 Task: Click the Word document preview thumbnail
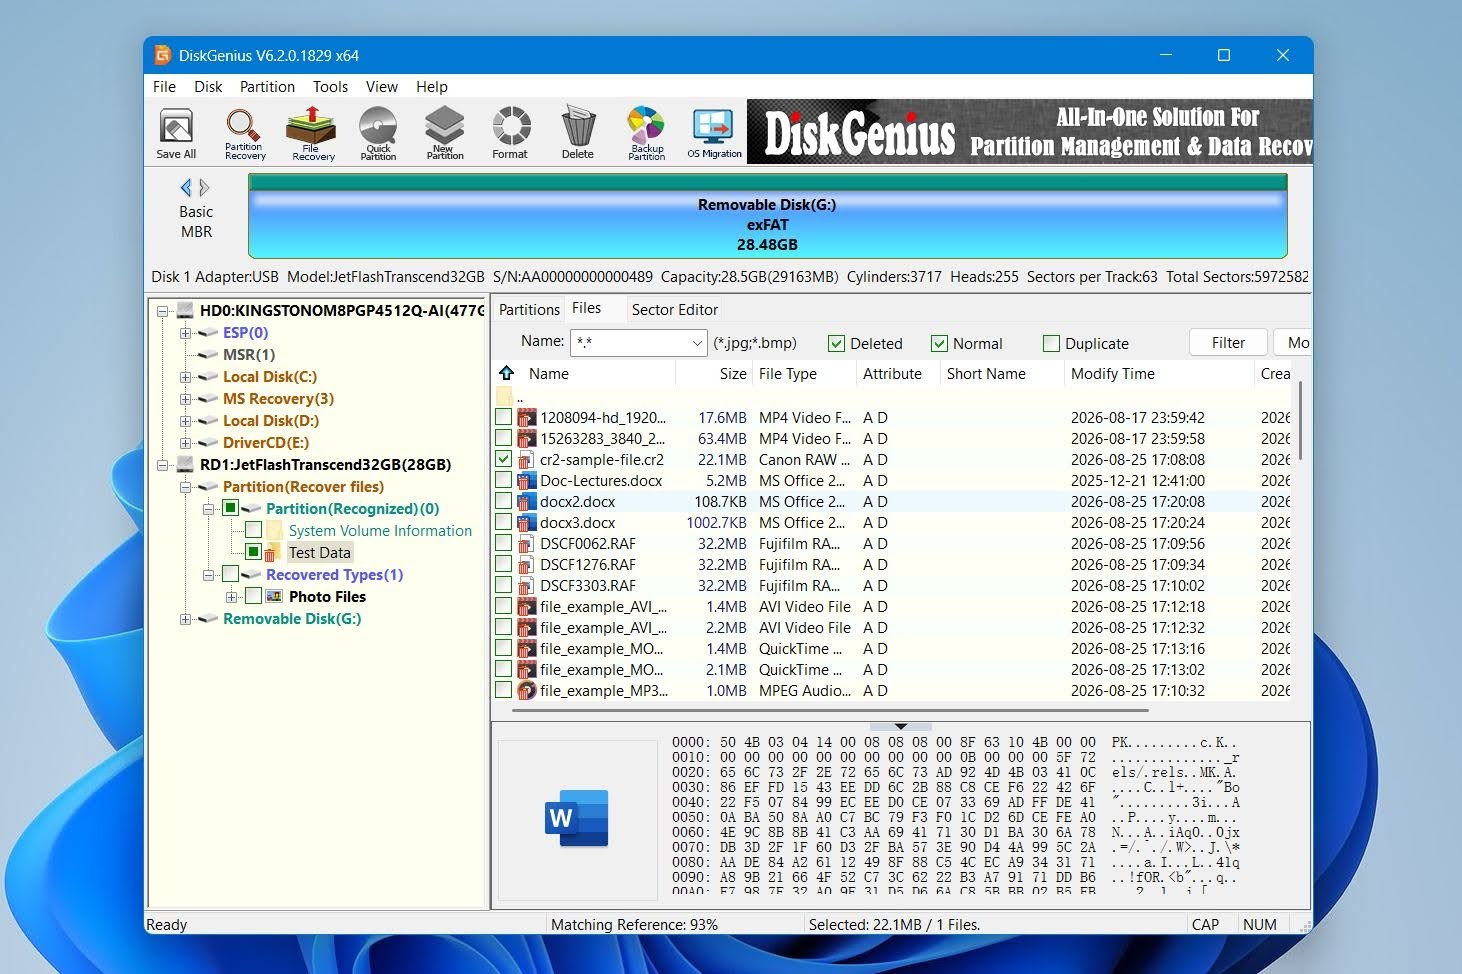577,817
